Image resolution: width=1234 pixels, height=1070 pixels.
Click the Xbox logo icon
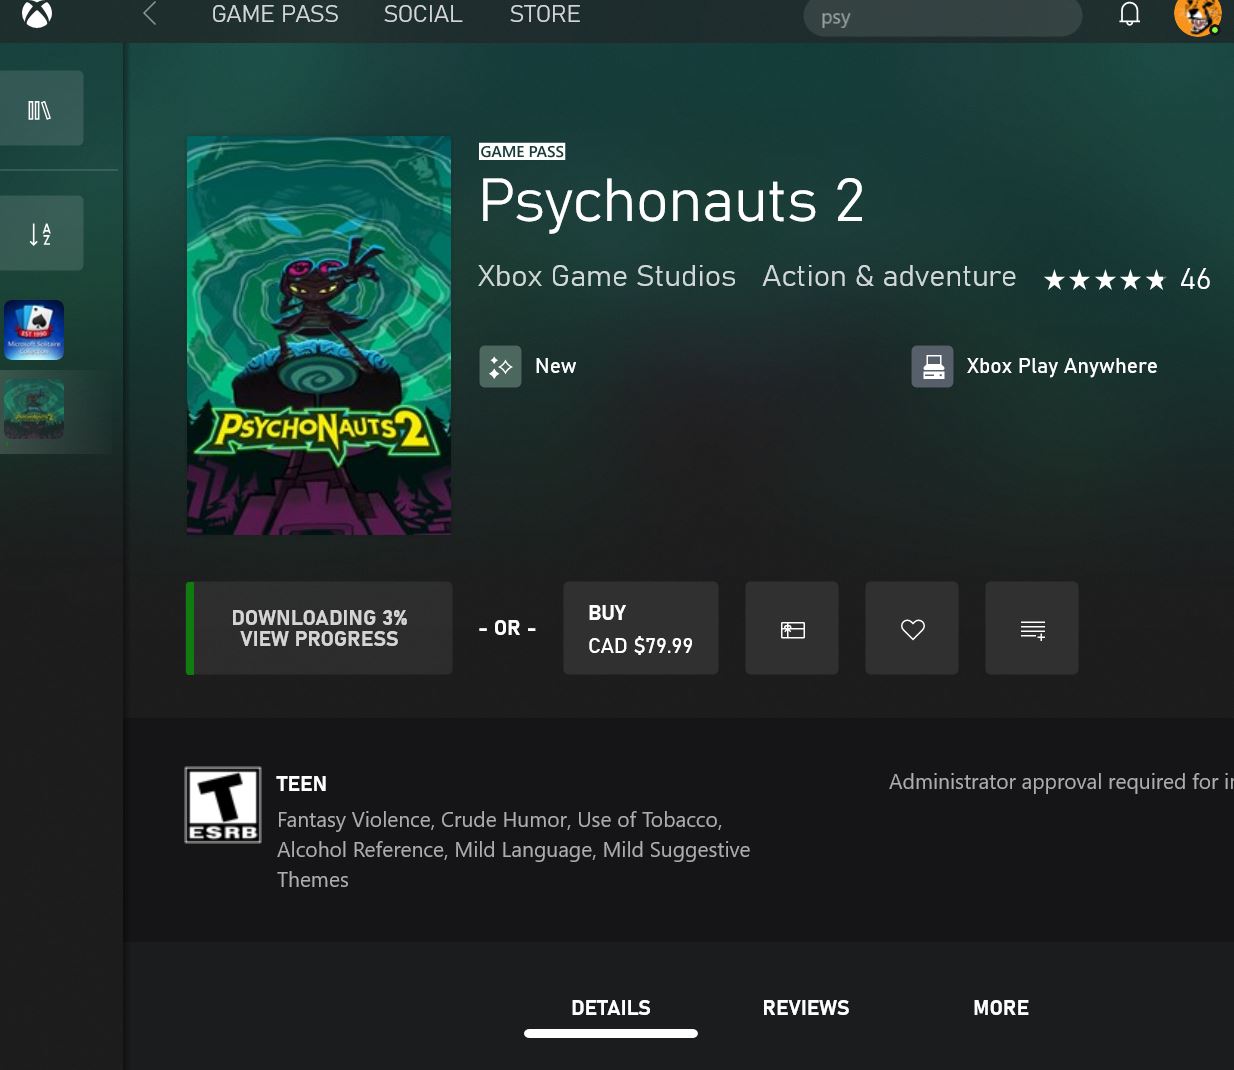(37, 14)
